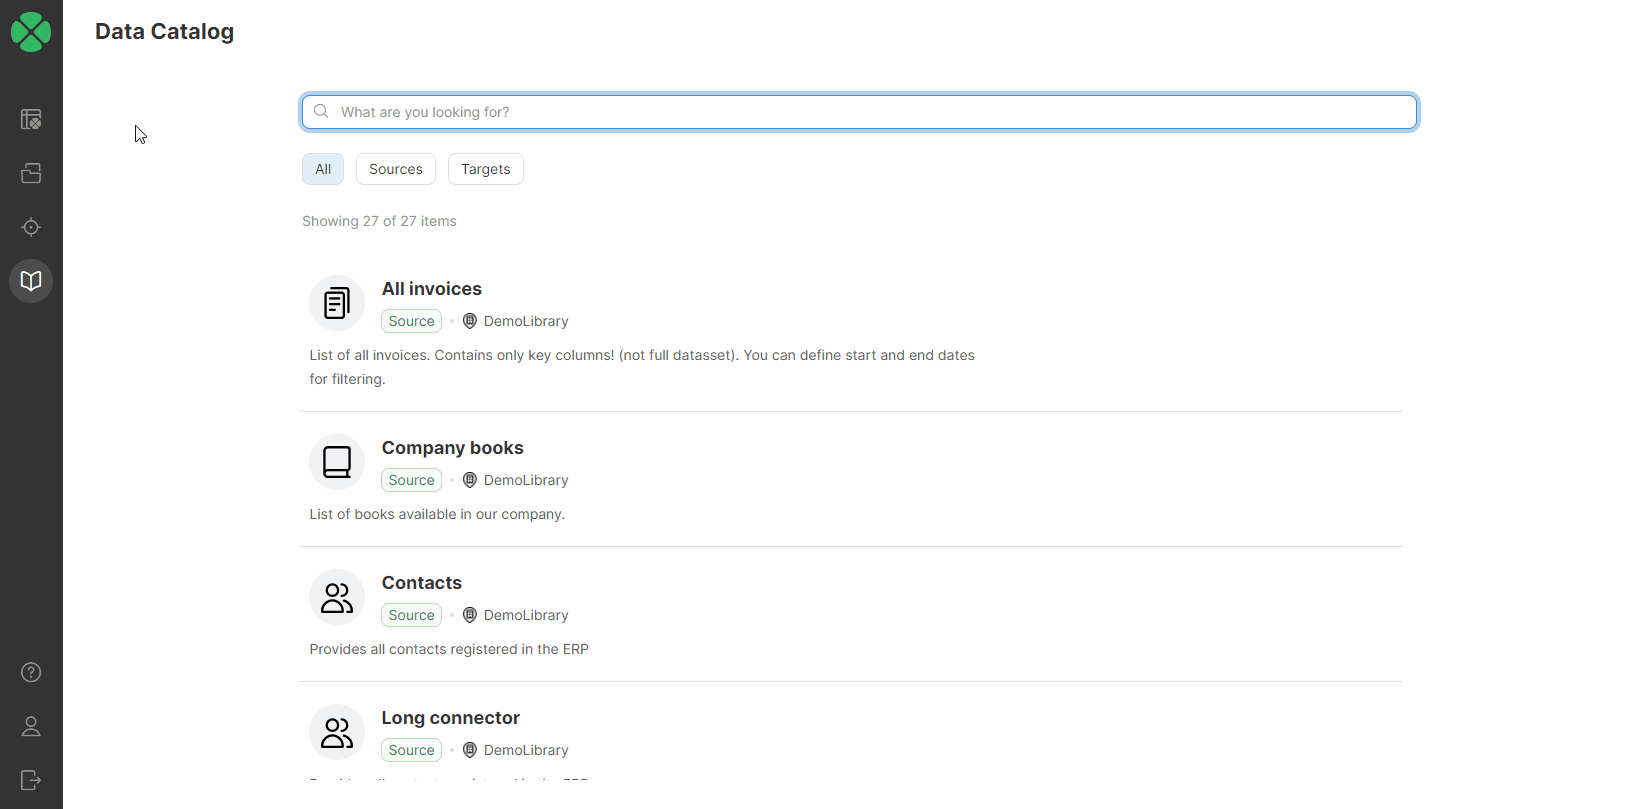Click the 'Data Catalog' page heading
The image size is (1636, 809).
(x=165, y=31)
